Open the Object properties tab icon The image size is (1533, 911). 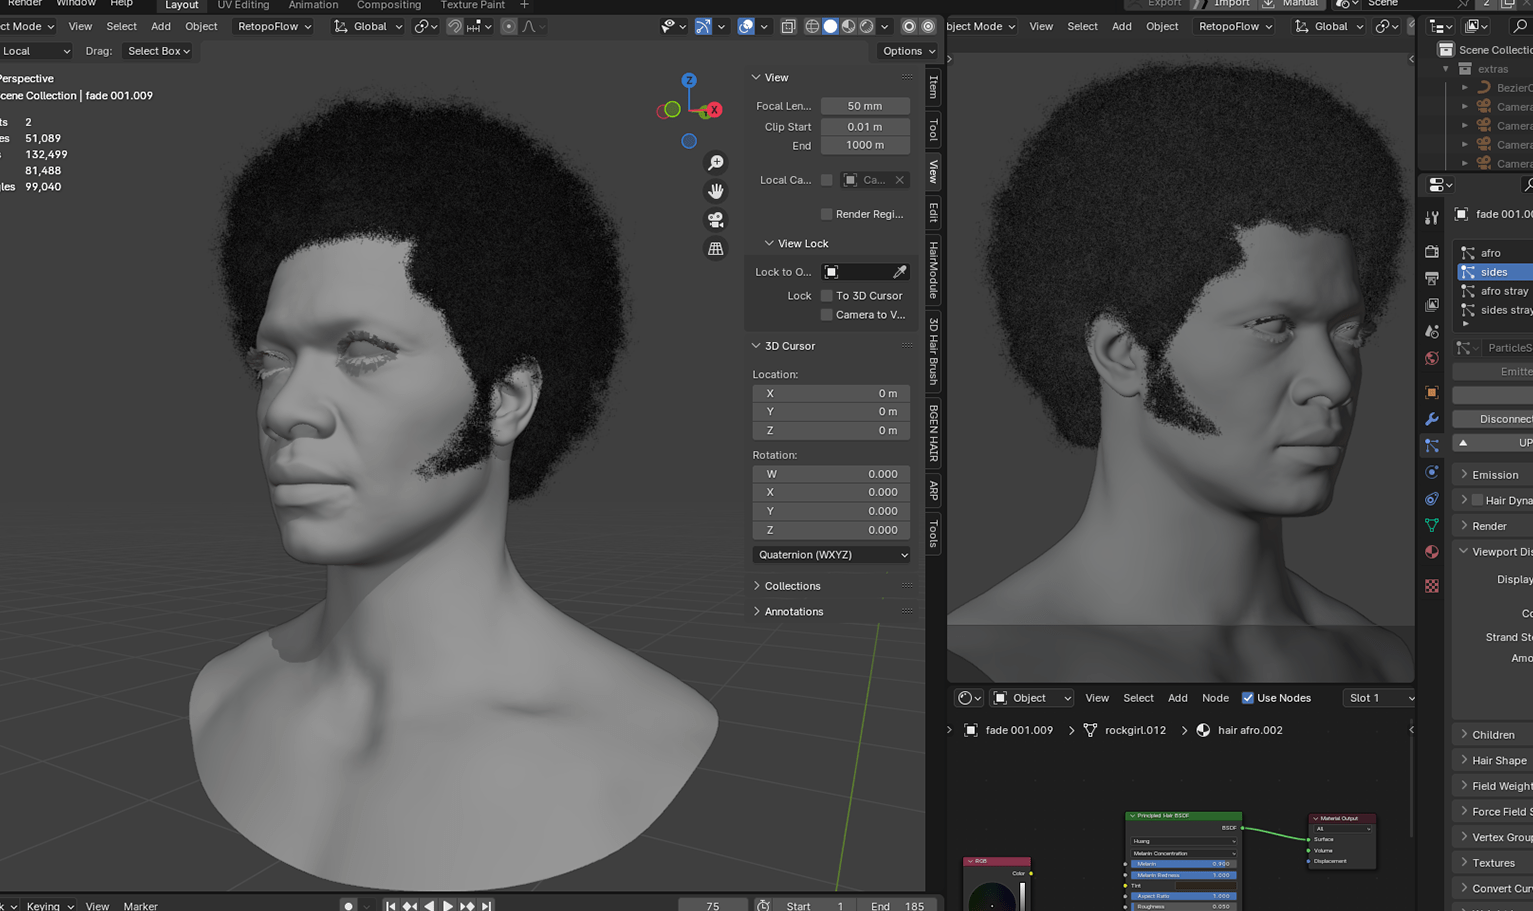pyautogui.click(x=1432, y=393)
